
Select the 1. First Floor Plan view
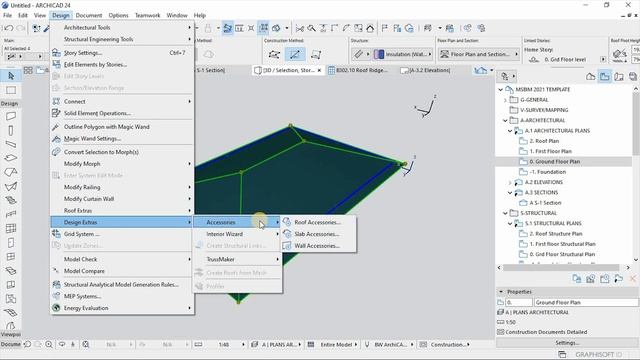coord(550,151)
